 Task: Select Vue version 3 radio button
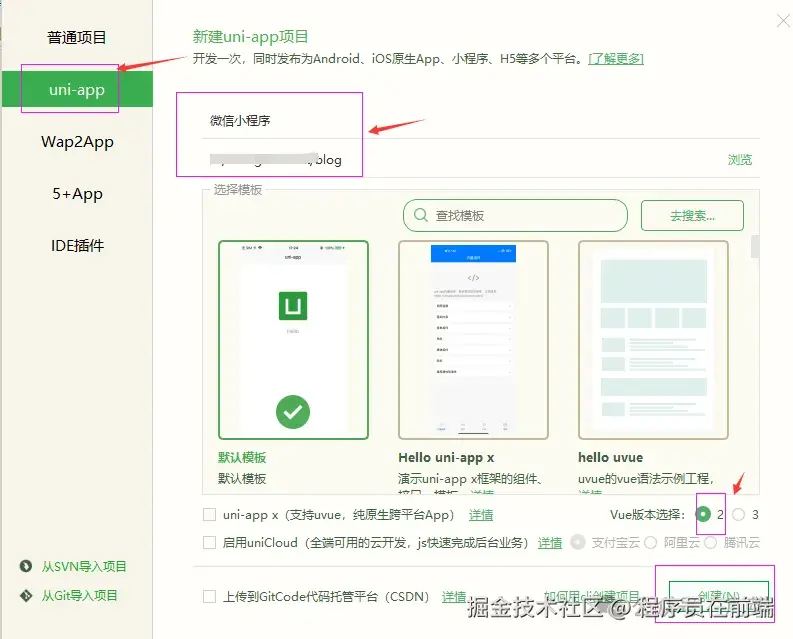click(x=738, y=515)
